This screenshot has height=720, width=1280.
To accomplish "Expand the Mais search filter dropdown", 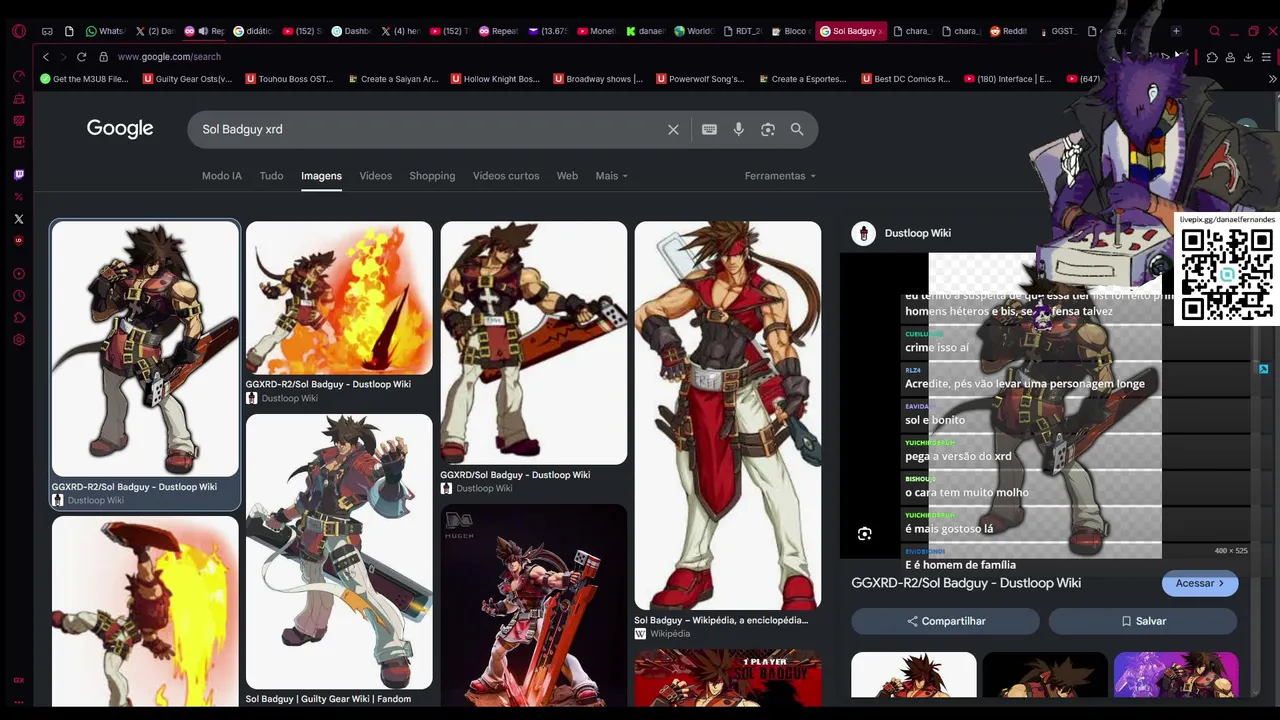I will (612, 176).
